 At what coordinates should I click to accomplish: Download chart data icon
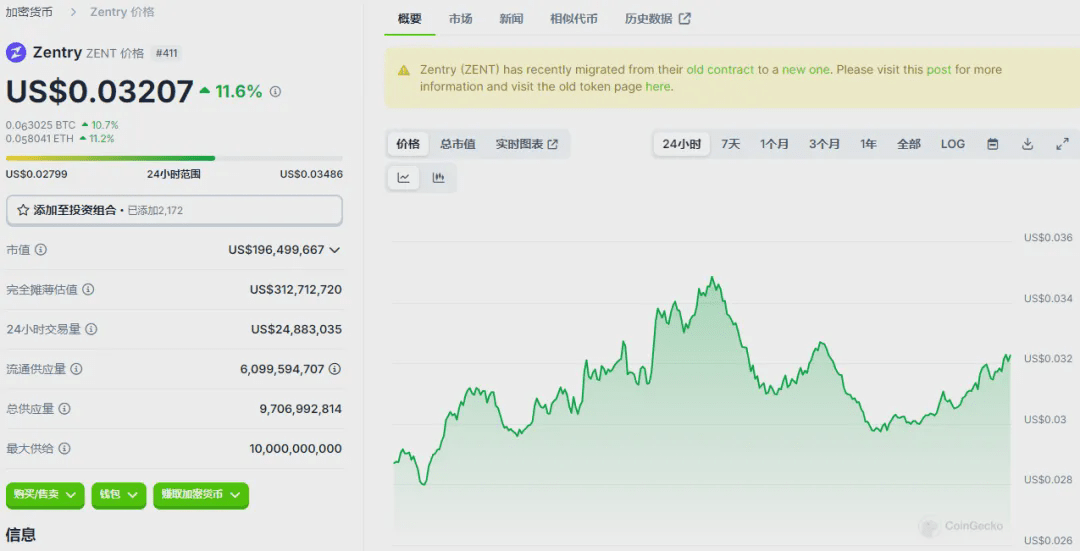(1028, 144)
